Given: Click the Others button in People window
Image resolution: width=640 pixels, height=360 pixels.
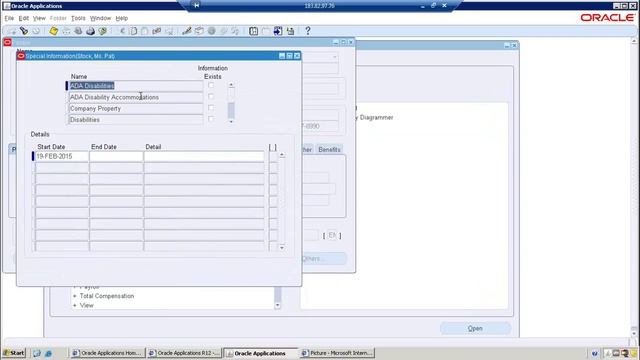Looking at the screenshot, I should 324,258.
